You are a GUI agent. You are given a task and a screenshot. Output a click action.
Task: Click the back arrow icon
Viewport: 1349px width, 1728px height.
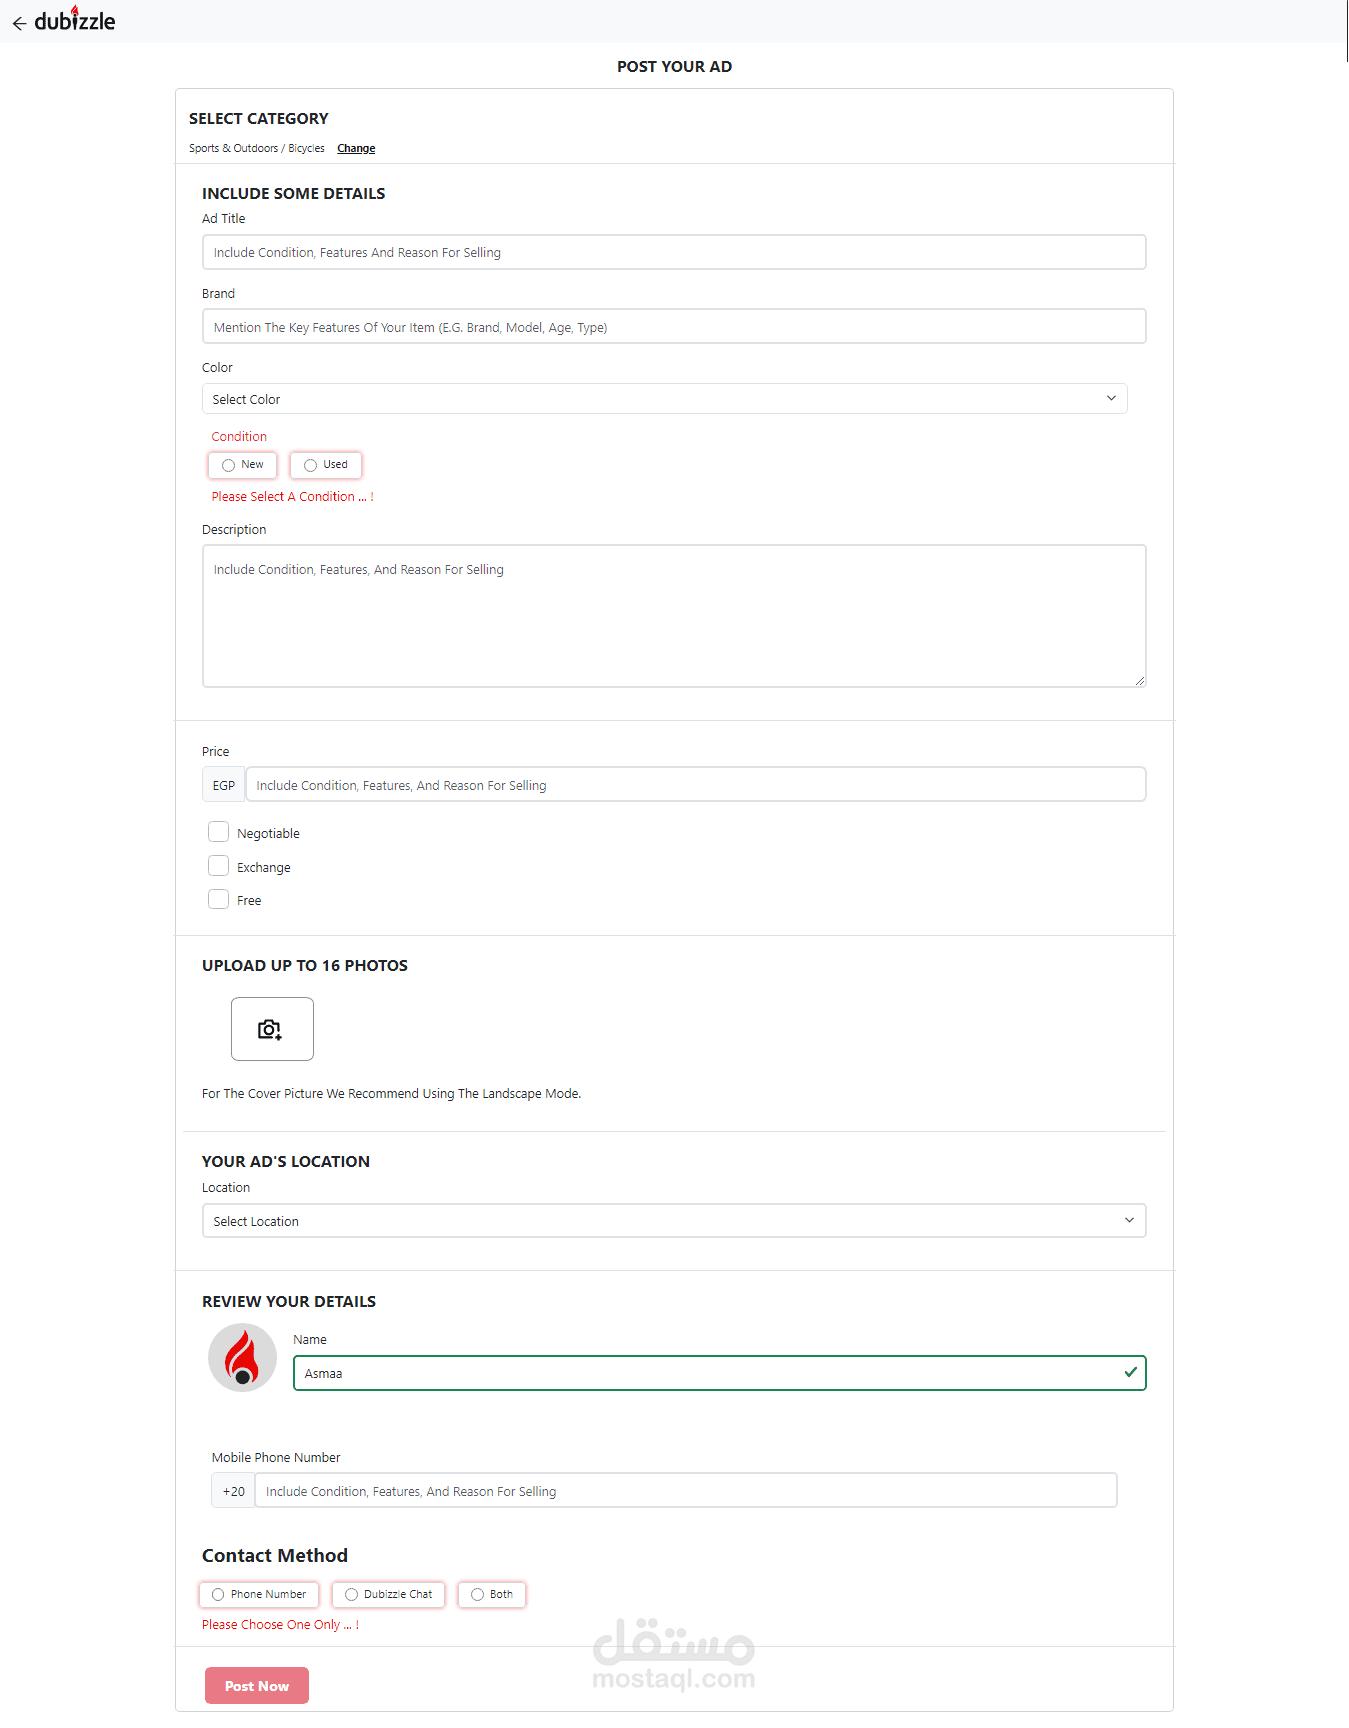(x=19, y=23)
